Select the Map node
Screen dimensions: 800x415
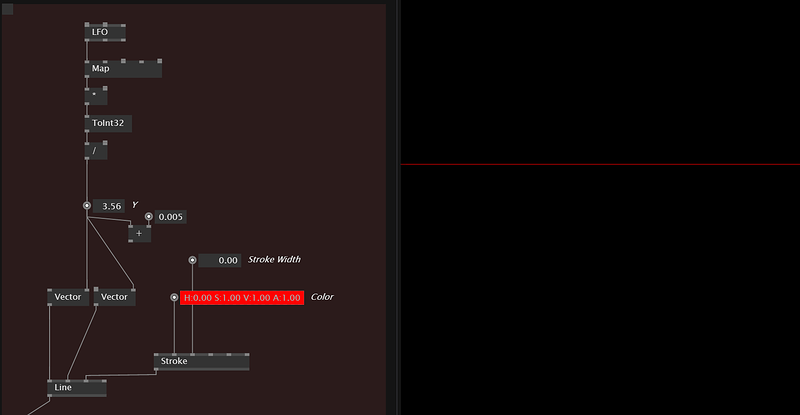click(123, 69)
